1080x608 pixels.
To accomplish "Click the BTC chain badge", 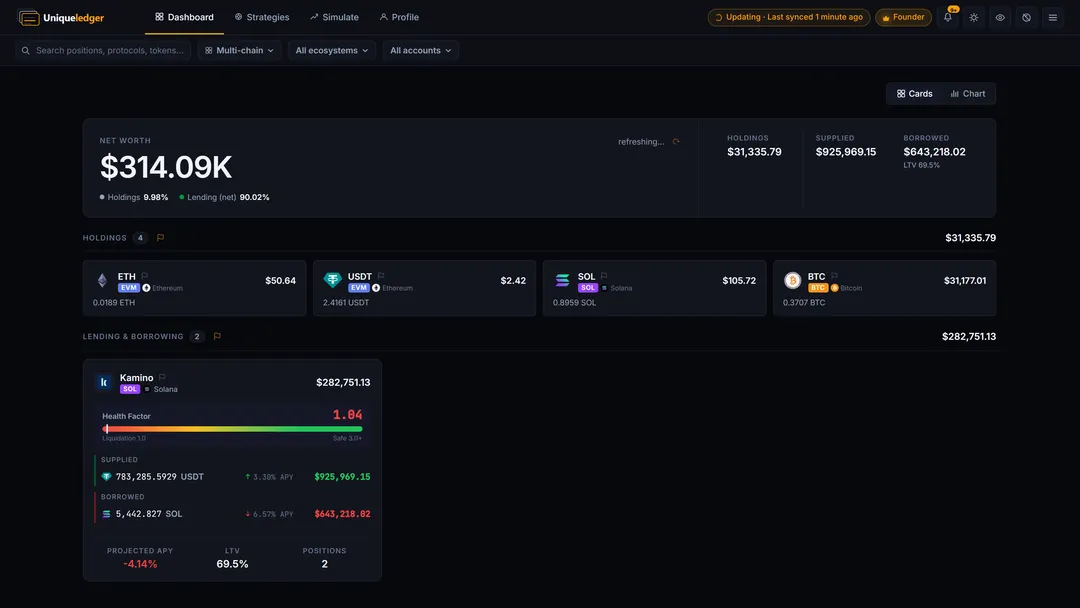I will (818, 288).
